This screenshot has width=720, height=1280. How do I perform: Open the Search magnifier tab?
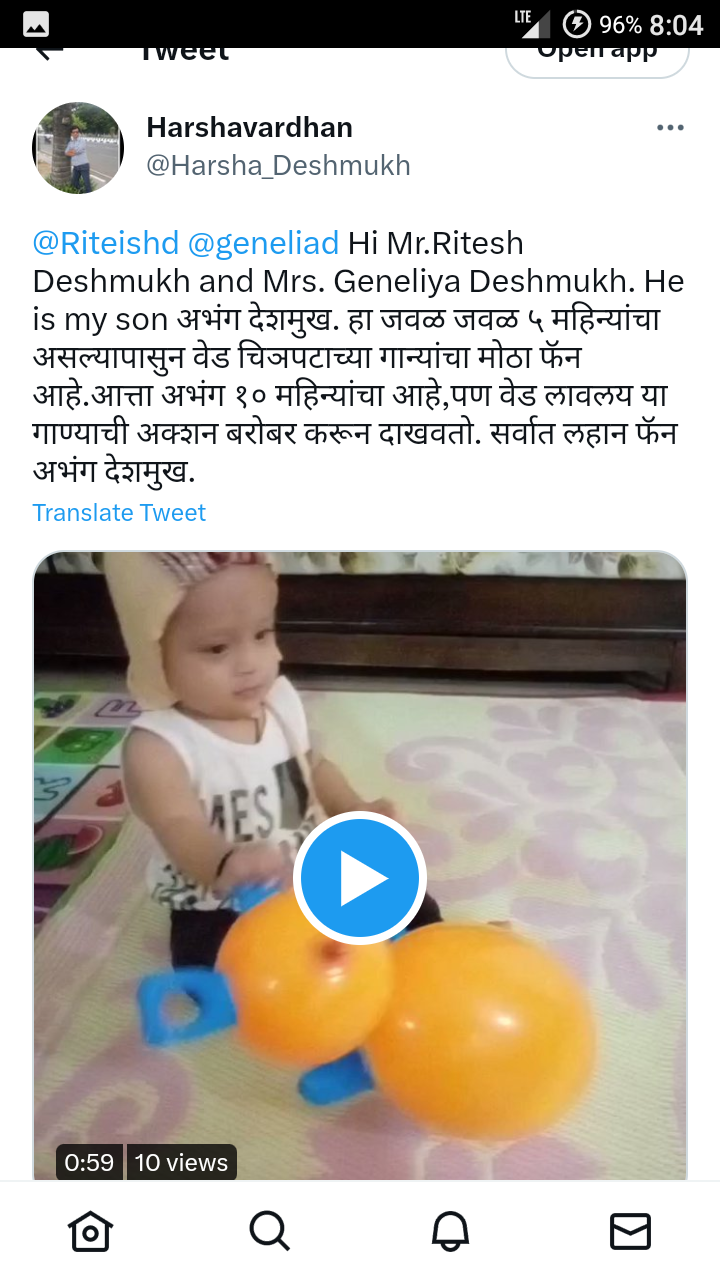tap(270, 1231)
